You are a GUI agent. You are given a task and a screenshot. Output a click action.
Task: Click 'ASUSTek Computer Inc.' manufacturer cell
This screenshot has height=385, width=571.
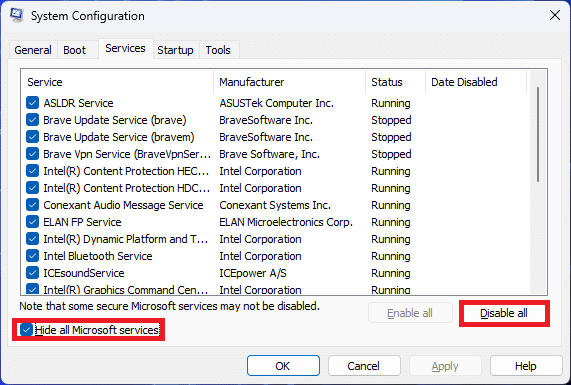pos(276,103)
